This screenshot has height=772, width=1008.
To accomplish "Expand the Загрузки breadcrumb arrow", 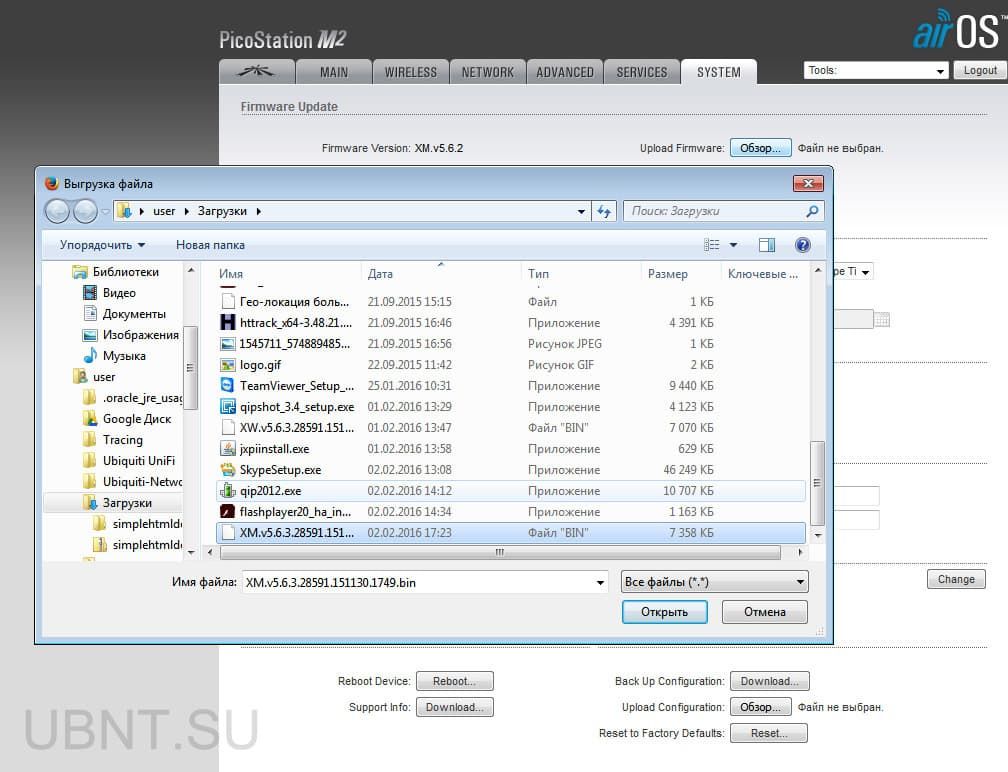I will click(258, 211).
